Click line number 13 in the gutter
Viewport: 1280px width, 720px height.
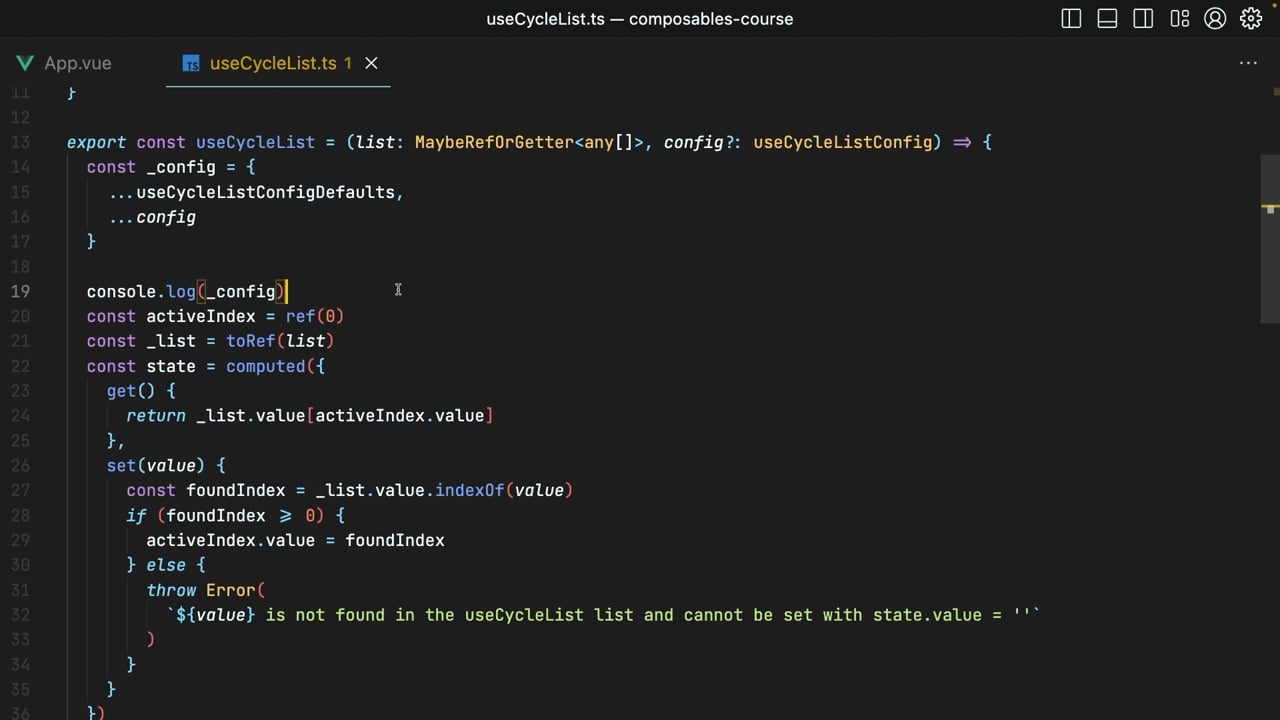tap(20, 142)
